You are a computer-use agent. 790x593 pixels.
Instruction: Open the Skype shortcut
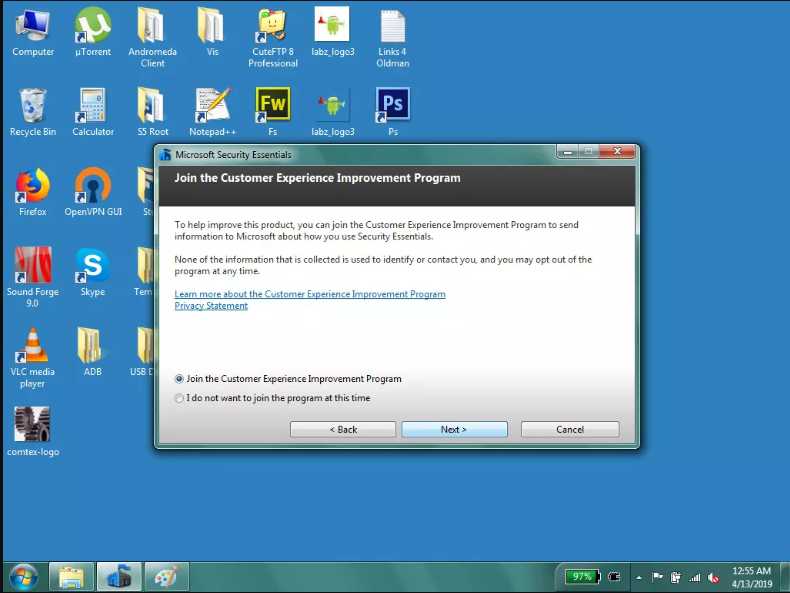93,272
